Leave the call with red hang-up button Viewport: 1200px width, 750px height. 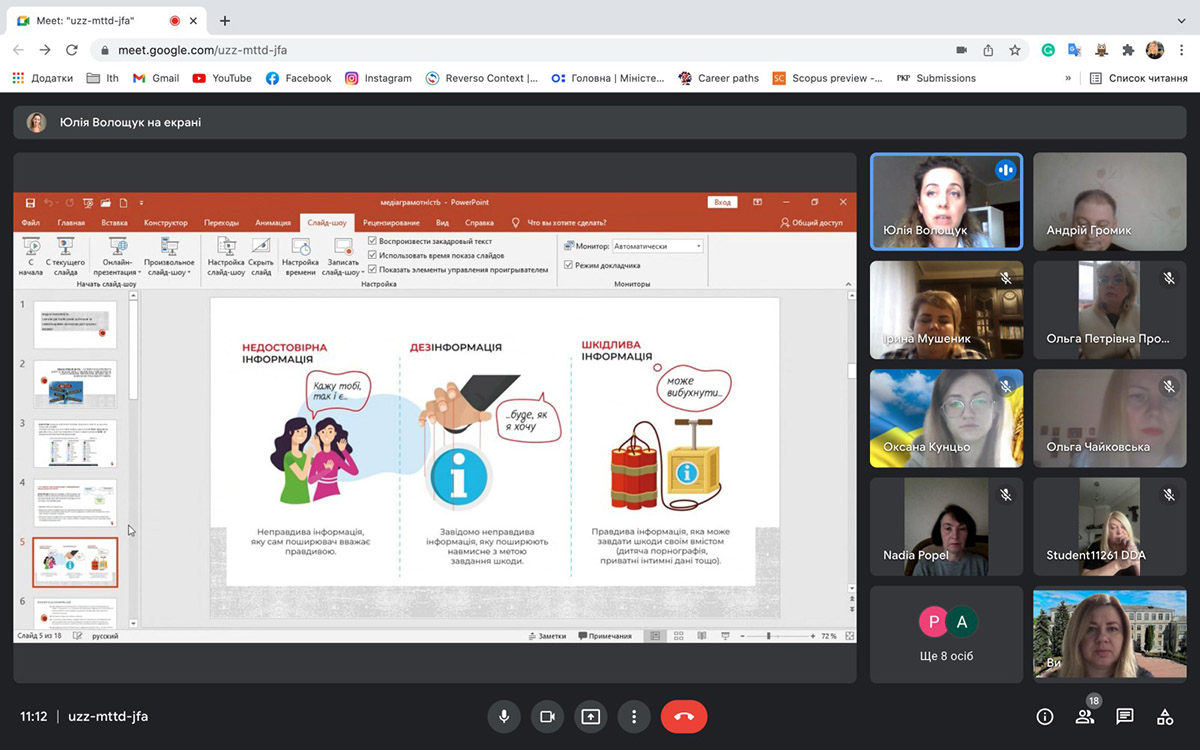pos(684,716)
